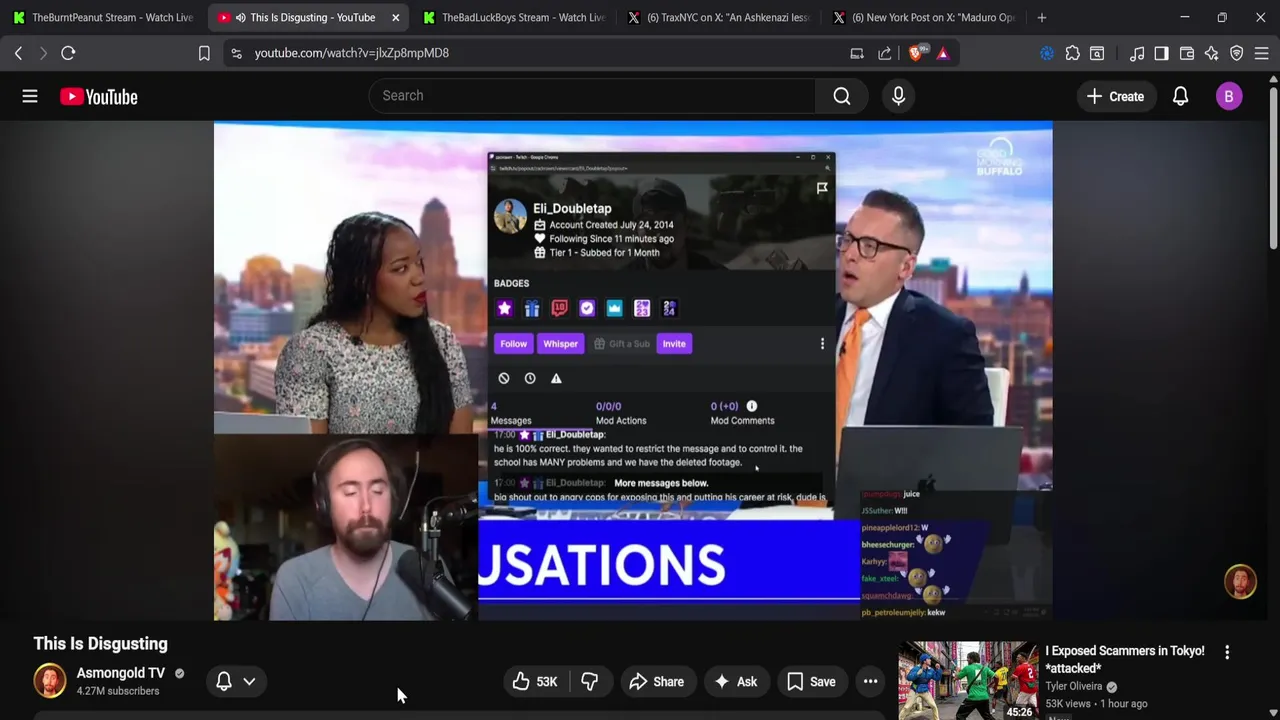Open the tab search toolbar icon

click(x=1097, y=53)
